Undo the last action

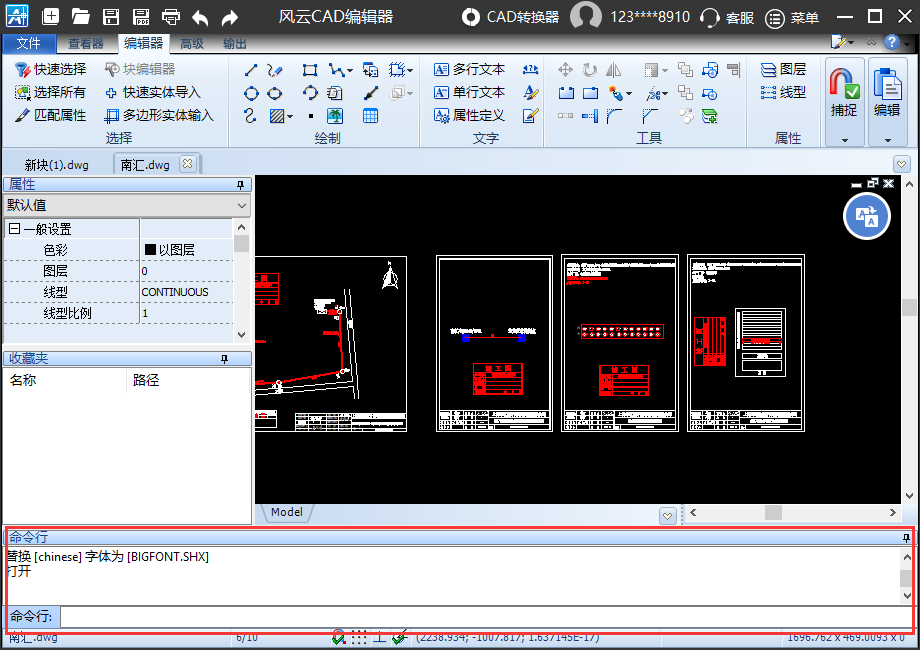[200, 18]
